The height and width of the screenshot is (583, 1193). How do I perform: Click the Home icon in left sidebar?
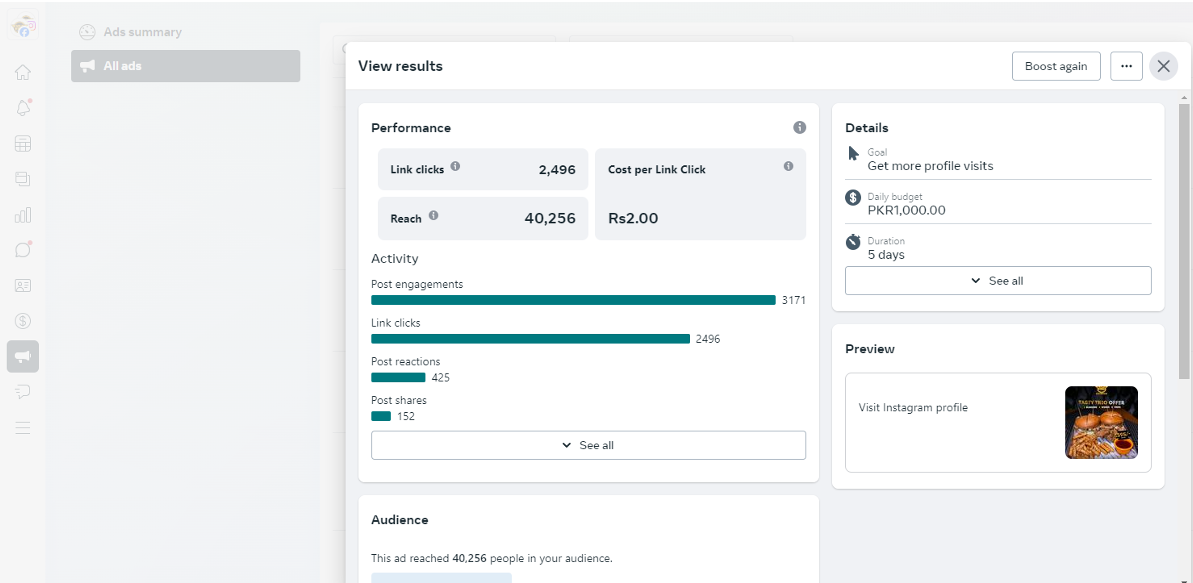click(23, 72)
